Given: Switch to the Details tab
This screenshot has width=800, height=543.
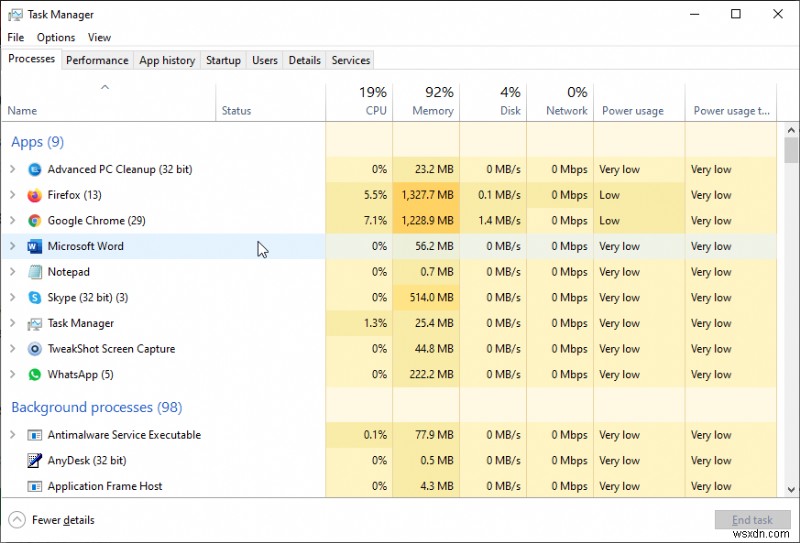Looking at the screenshot, I should coord(305,60).
